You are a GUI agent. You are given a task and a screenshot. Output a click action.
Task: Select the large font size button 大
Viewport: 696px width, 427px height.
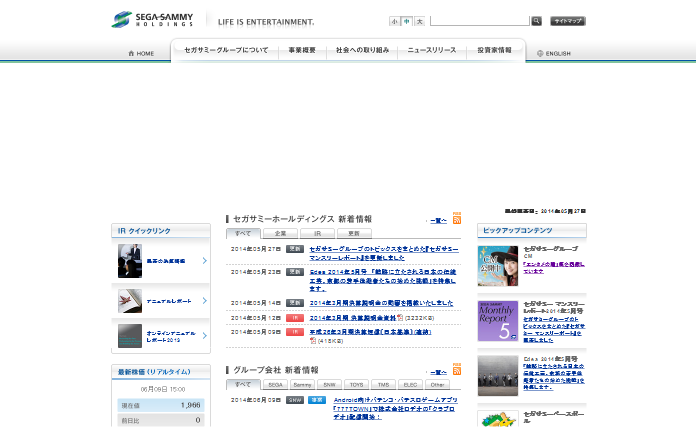(x=419, y=21)
